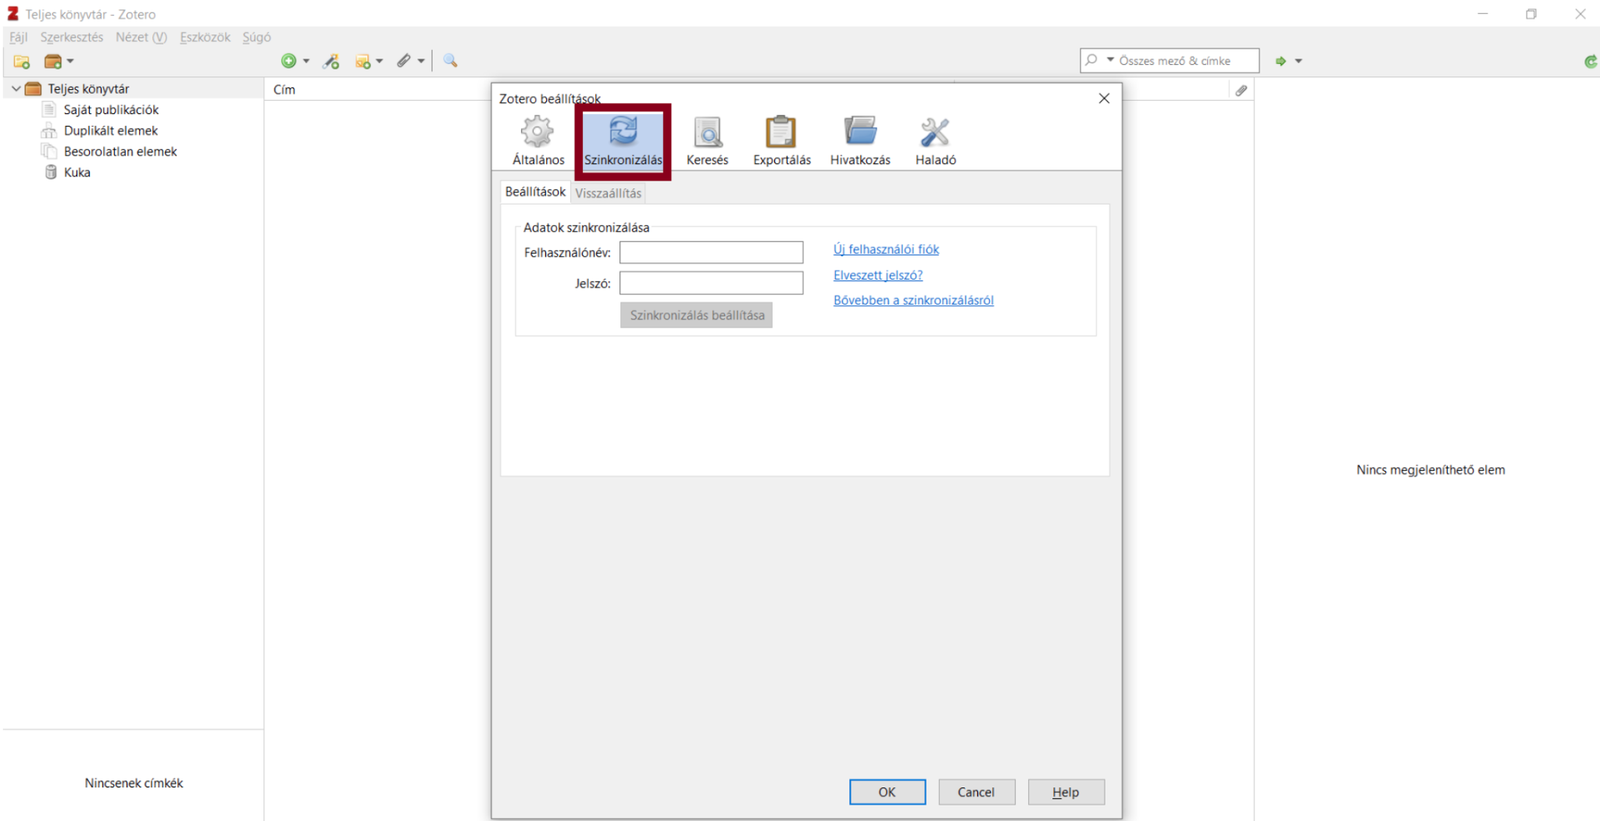
Task: Close the Zotero beállítások dialog
Action: click(1104, 98)
